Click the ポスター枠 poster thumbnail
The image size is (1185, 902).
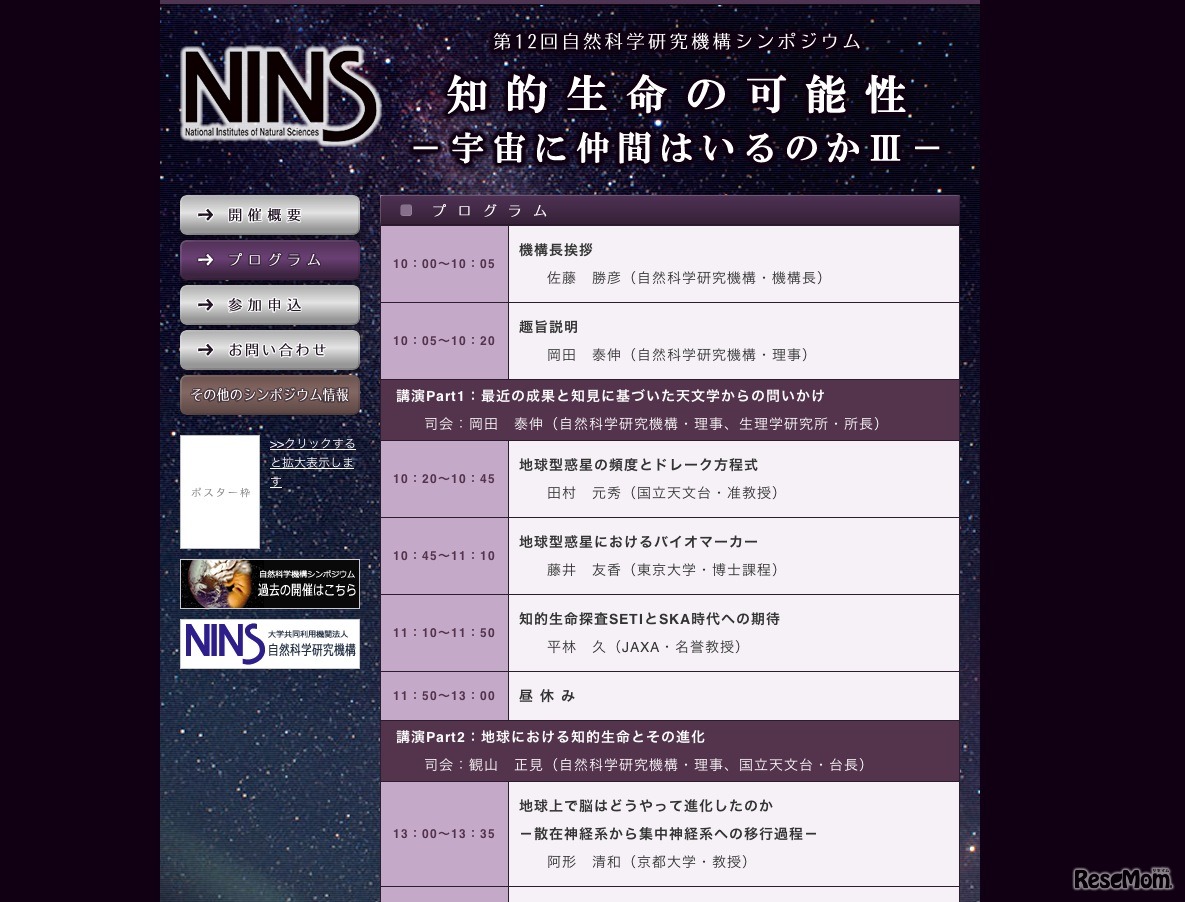[x=219, y=491]
